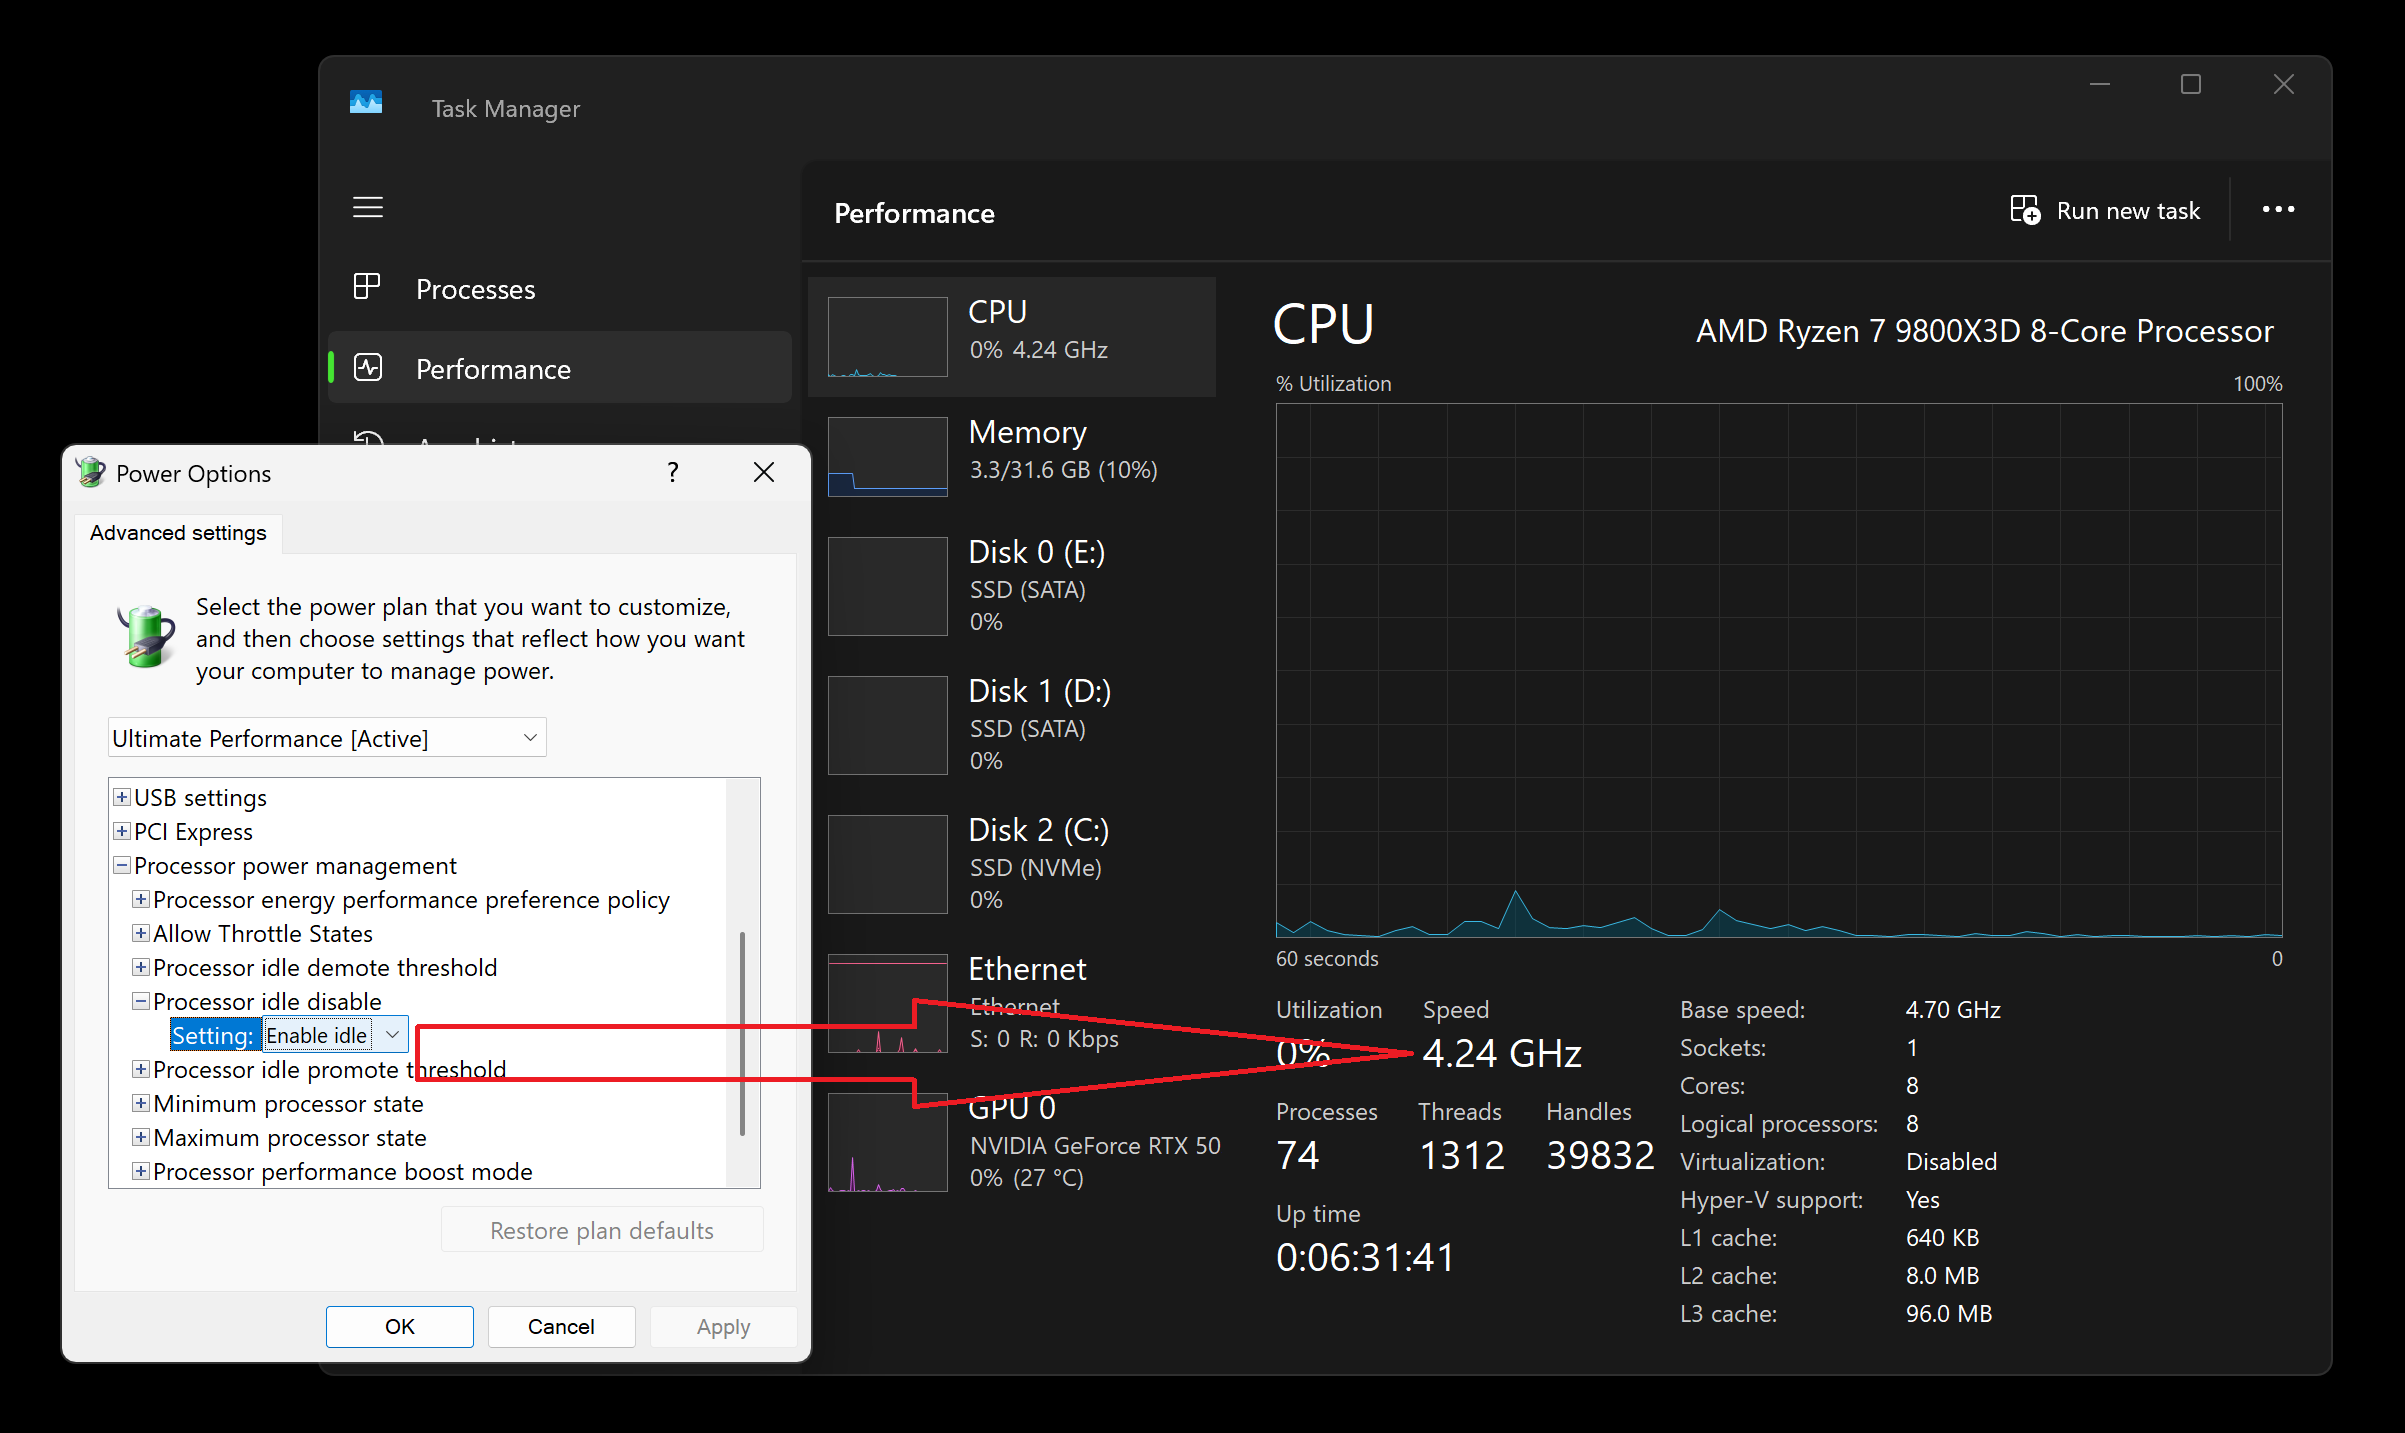2405x1433 pixels.
Task: Click the CPU utilization graph area
Action: (x=1779, y=670)
